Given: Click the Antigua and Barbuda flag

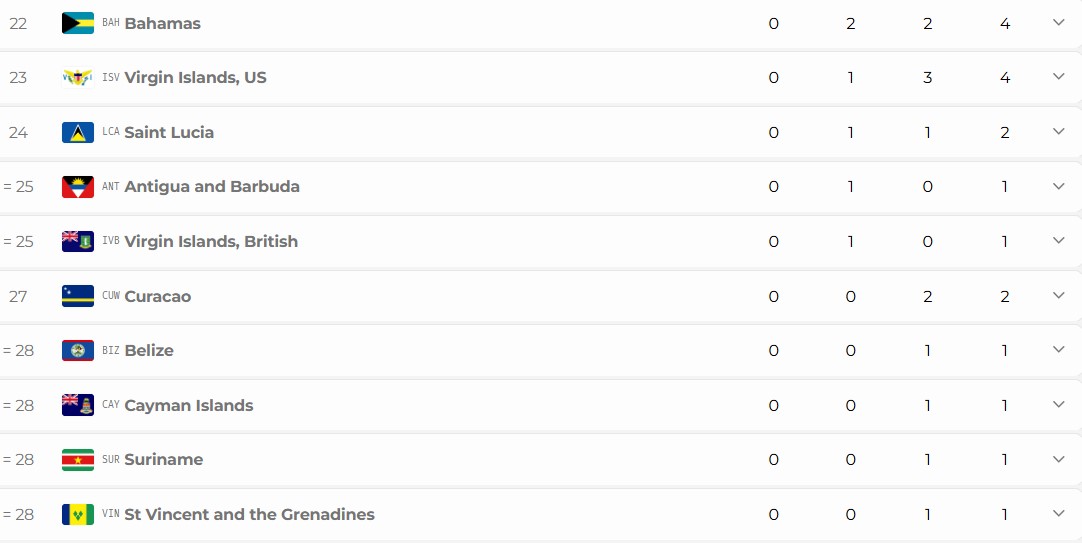Looking at the screenshot, I should click(x=78, y=186).
